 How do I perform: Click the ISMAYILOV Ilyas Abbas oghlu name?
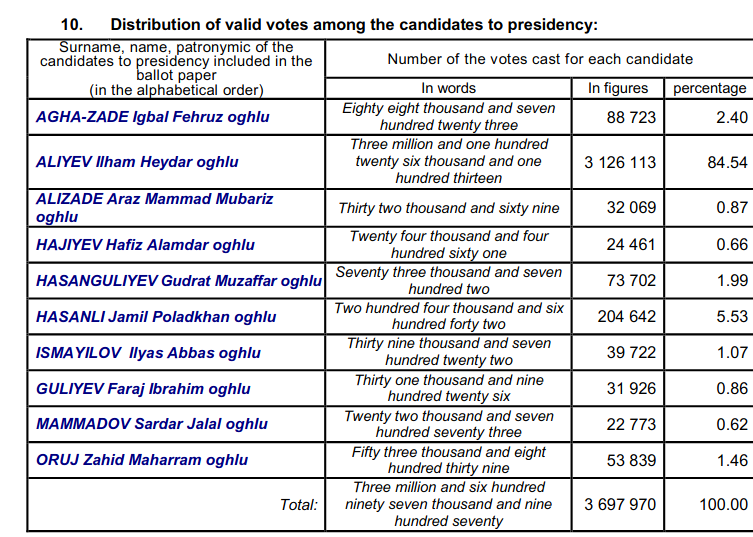tap(148, 353)
